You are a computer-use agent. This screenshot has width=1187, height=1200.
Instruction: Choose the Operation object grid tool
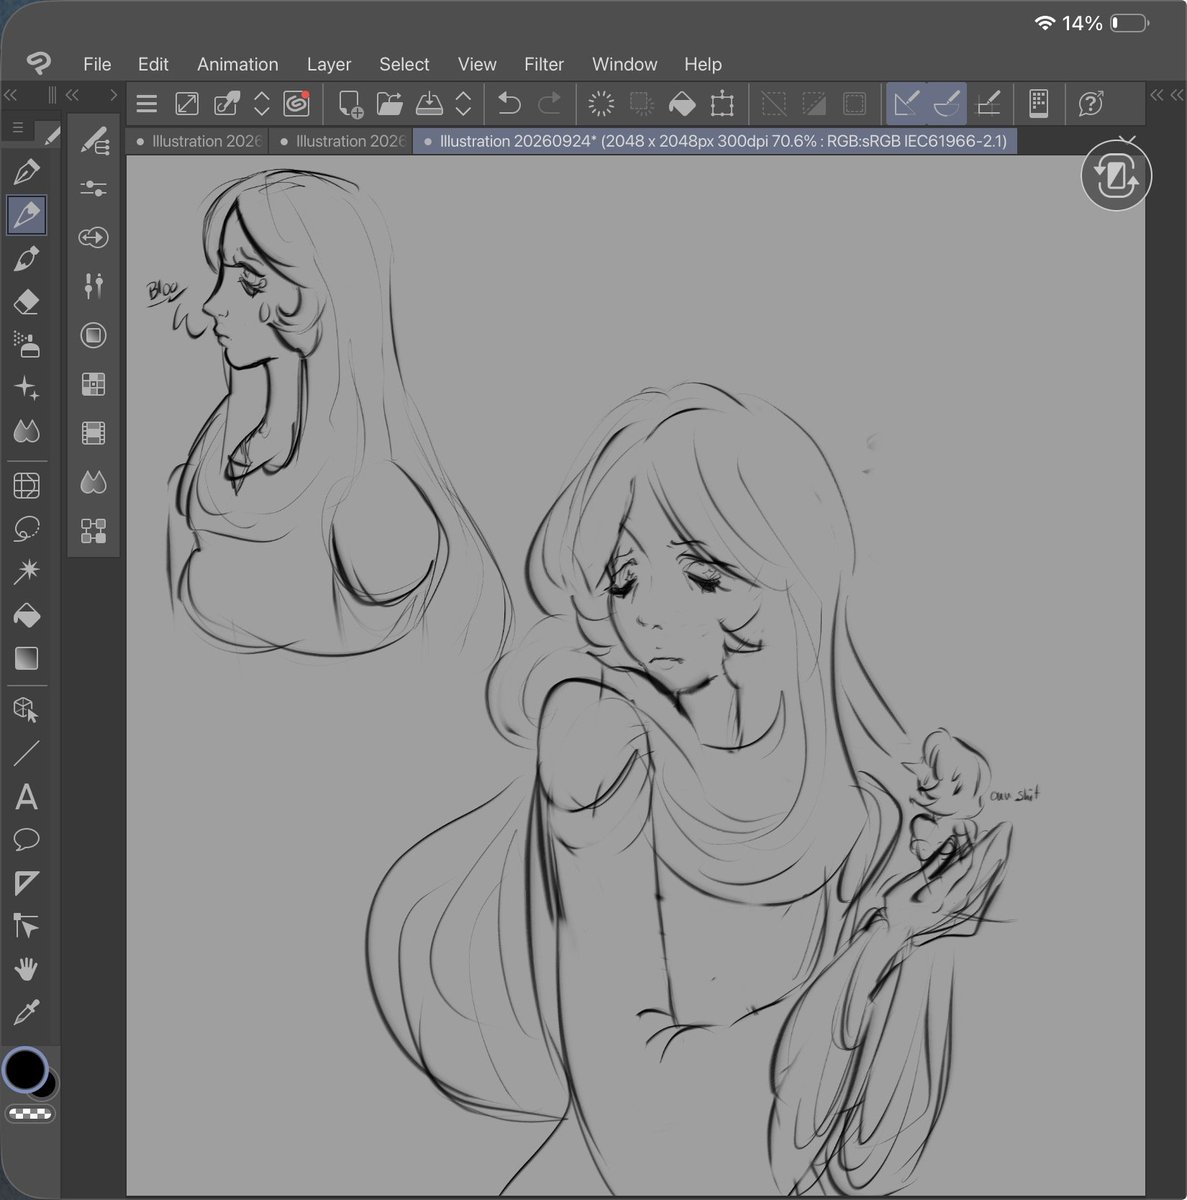[x=27, y=486]
